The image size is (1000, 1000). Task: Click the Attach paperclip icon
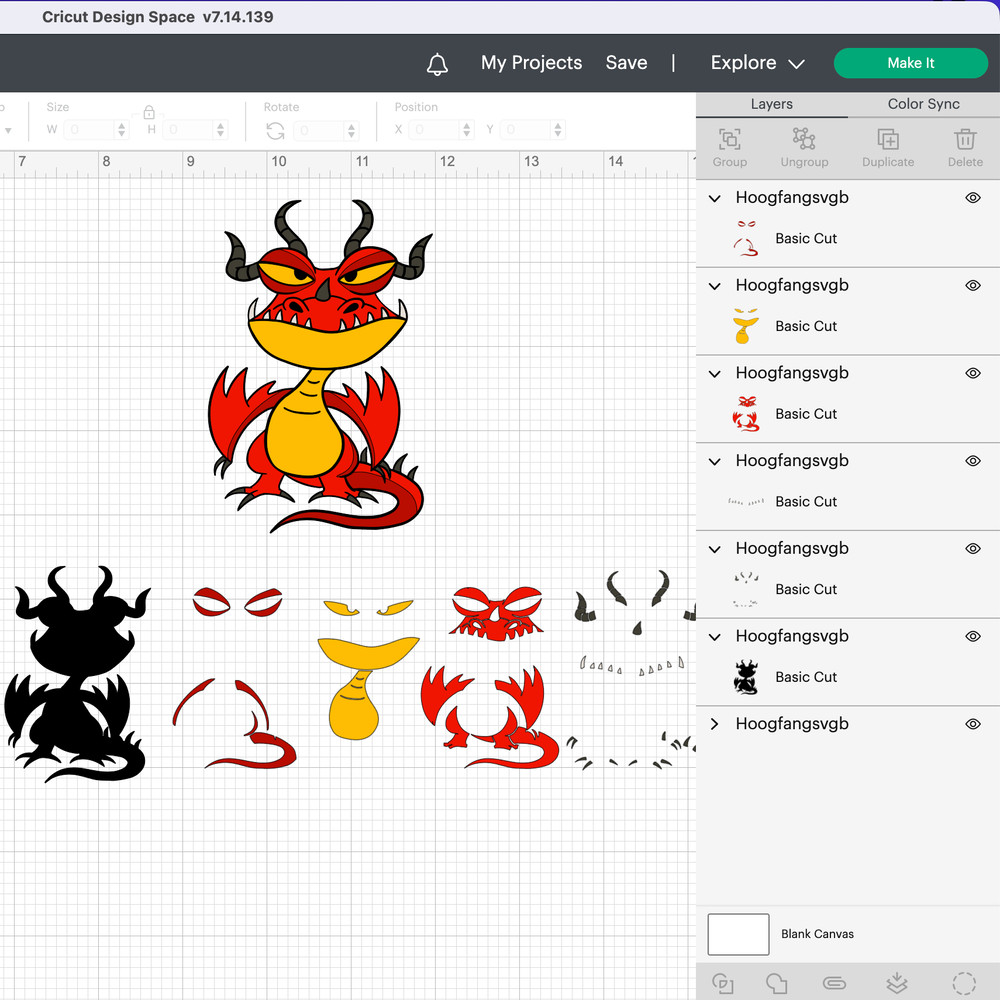coord(834,983)
